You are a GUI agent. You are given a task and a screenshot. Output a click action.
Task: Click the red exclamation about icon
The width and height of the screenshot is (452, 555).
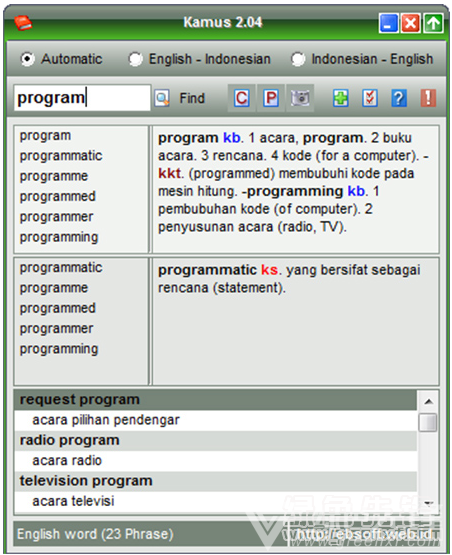pos(428,98)
